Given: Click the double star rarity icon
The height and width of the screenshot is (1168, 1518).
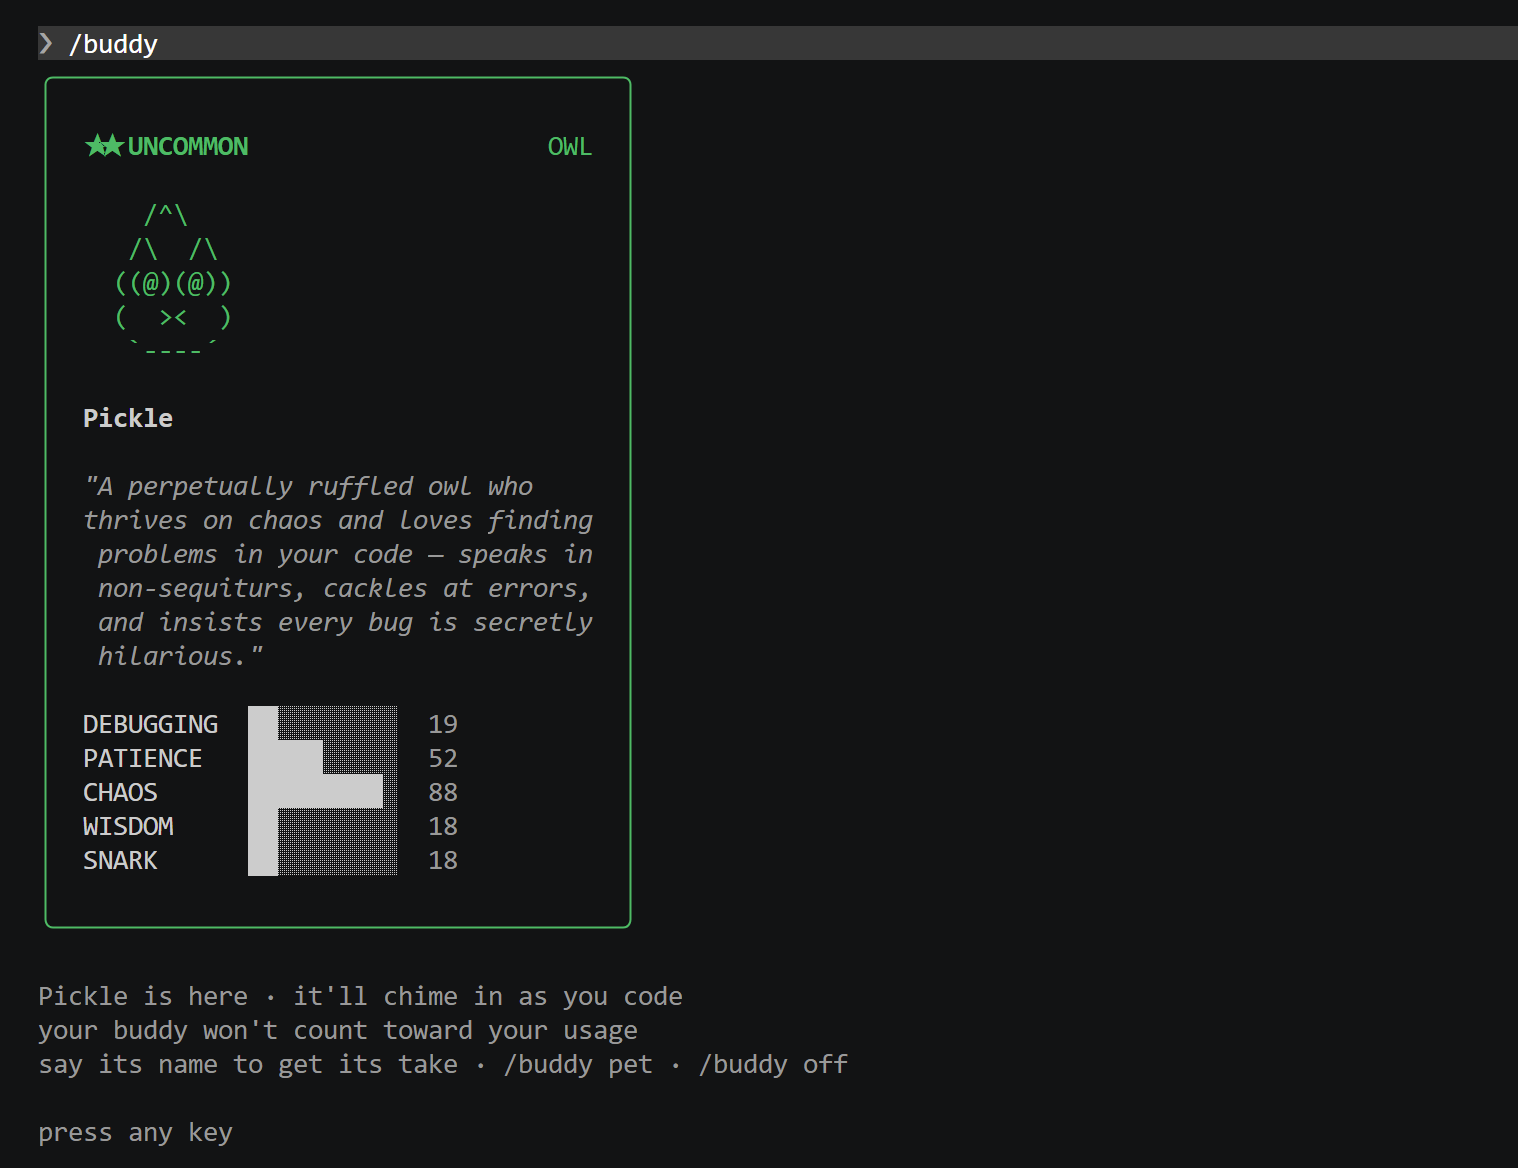Looking at the screenshot, I should click(x=104, y=146).
